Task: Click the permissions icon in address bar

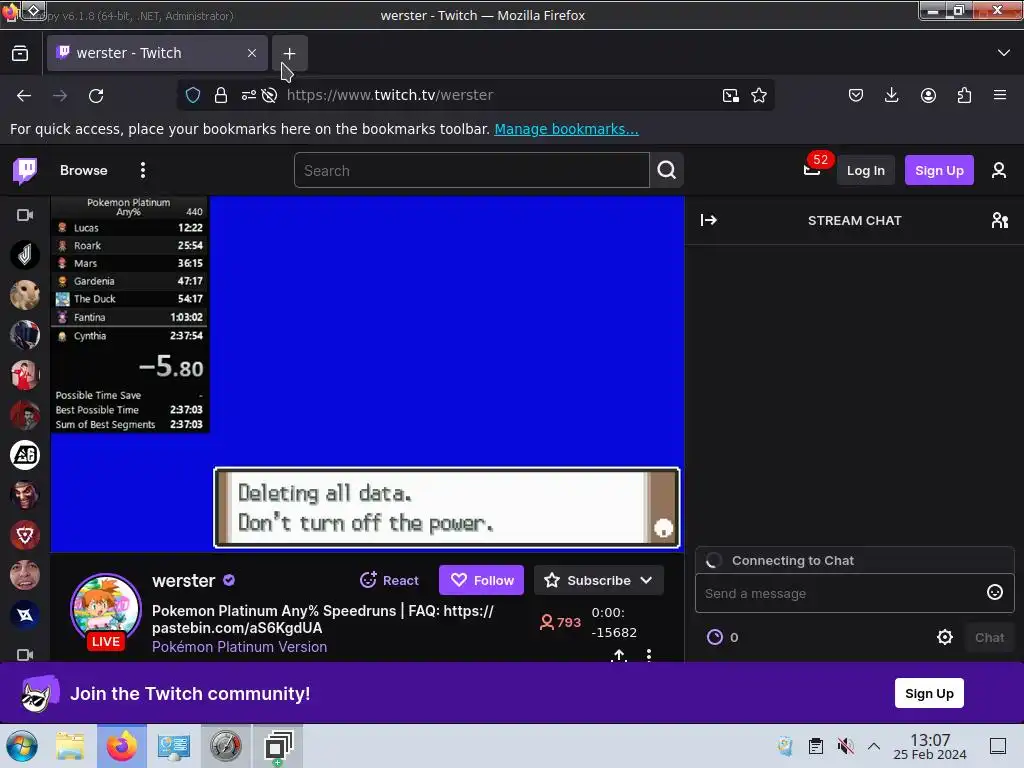Action: pos(248,95)
